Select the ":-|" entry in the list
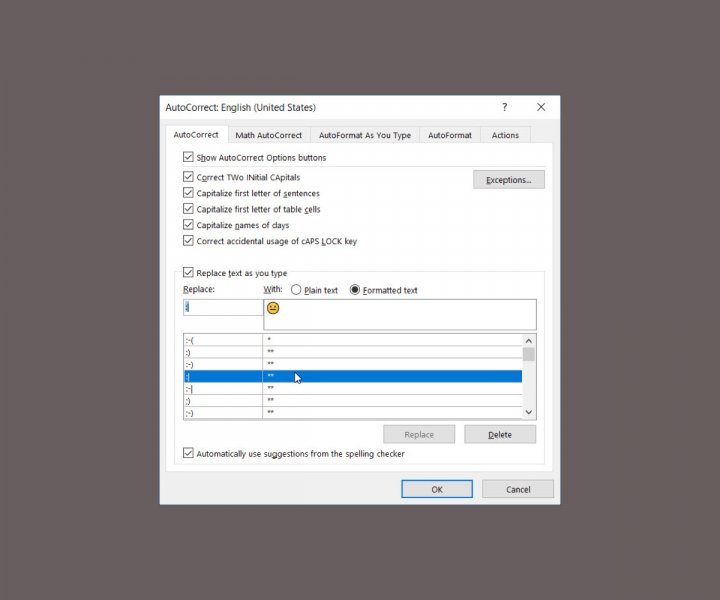The height and width of the screenshot is (600, 720). coord(353,389)
